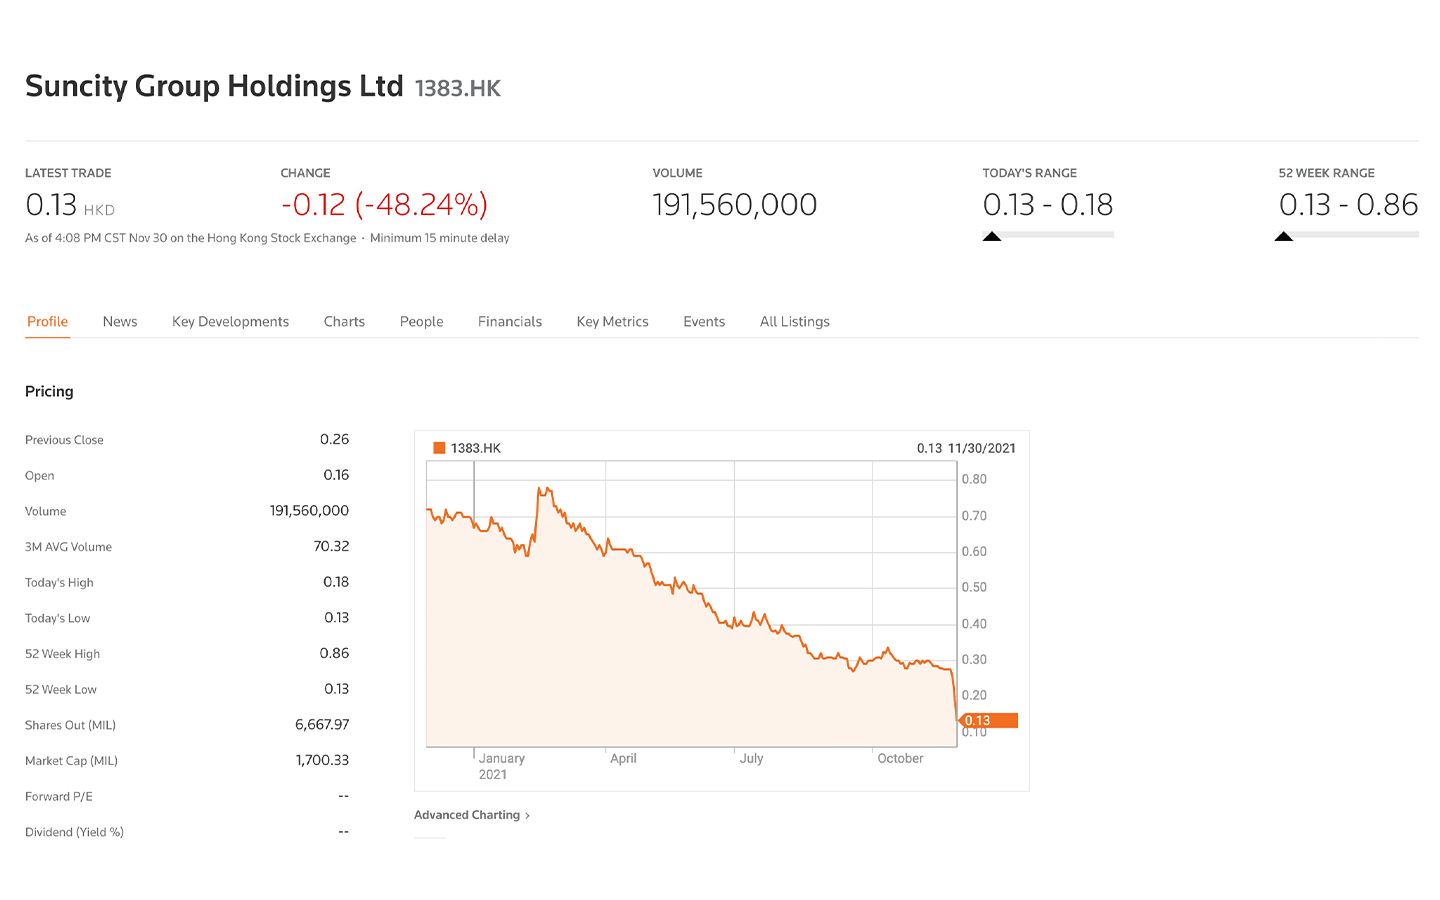This screenshot has width=1440, height=900.
Task: Go to the Charts tab
Action: click(344, 321)
